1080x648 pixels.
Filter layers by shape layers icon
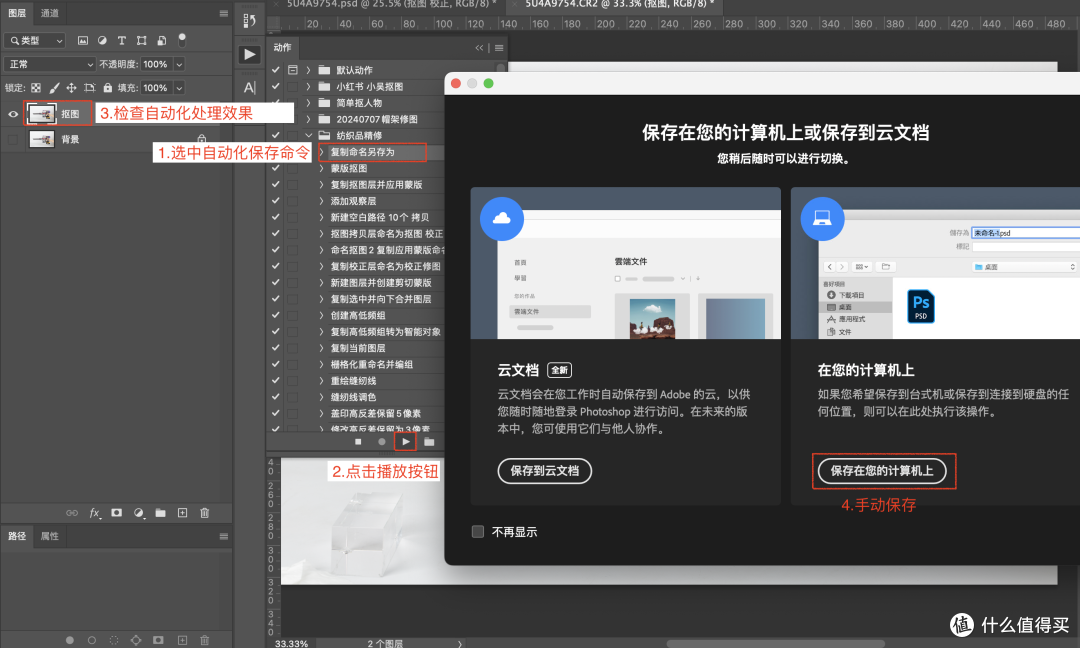pyautogui.click(x=141, y=41)
